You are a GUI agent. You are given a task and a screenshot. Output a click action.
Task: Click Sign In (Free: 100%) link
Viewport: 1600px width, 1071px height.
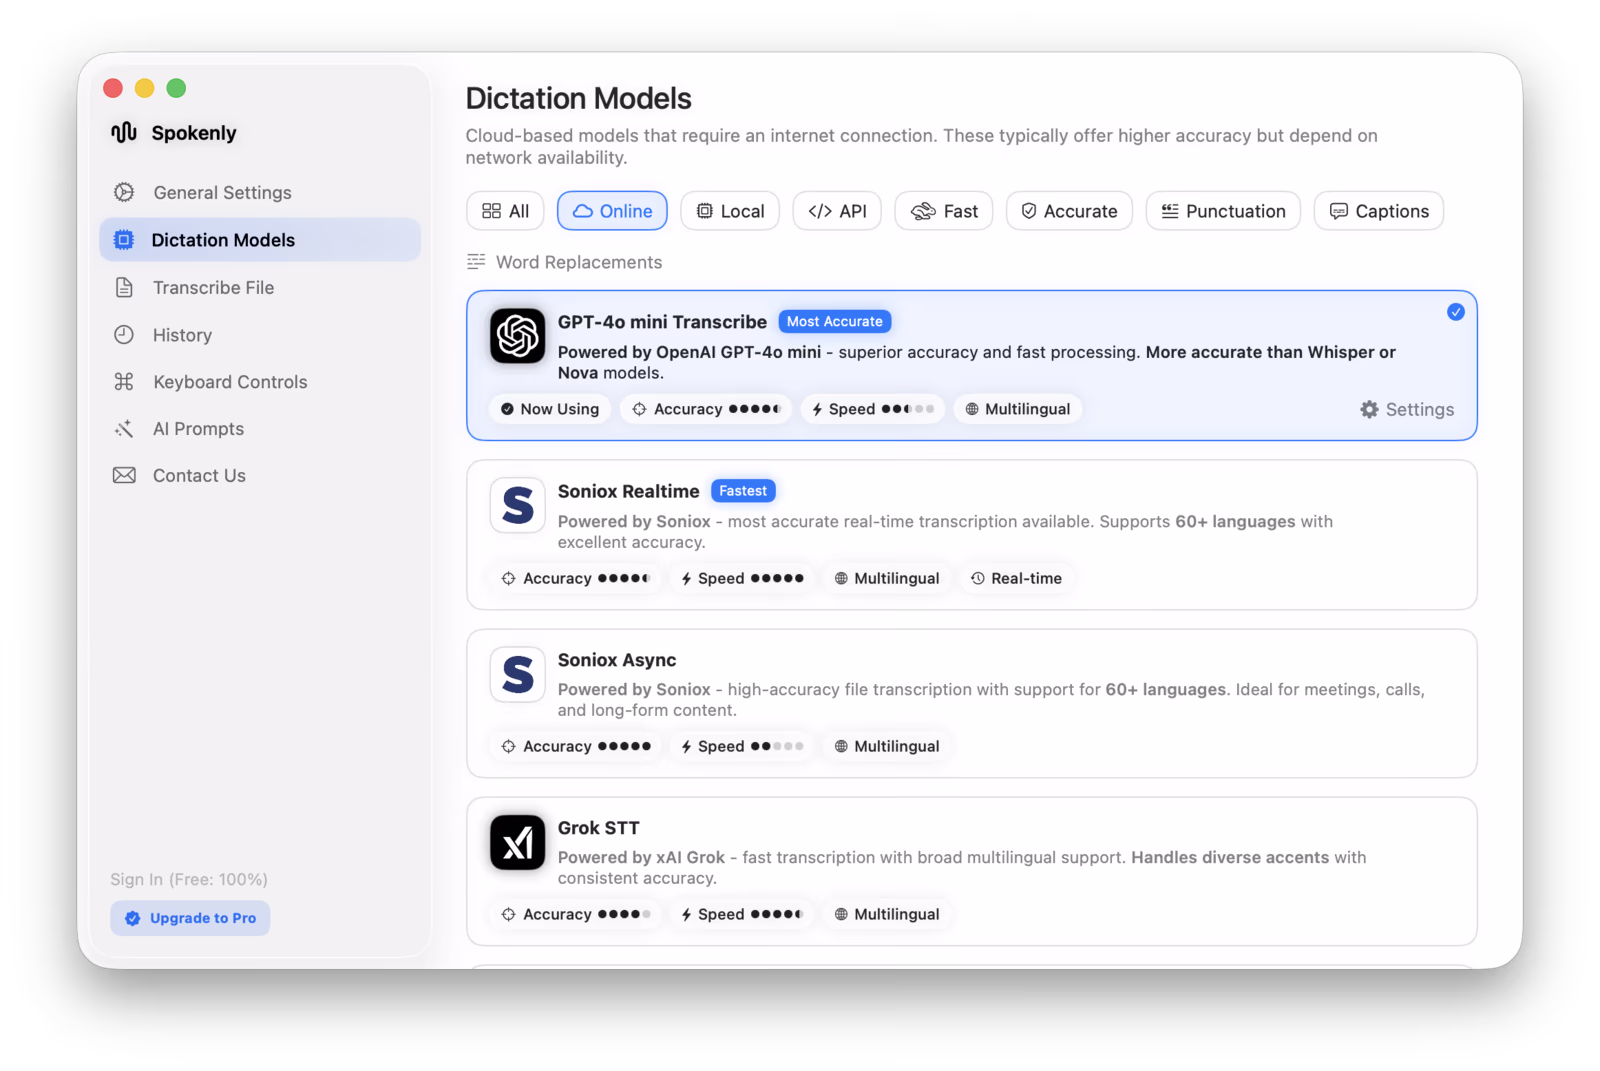[189, 879]
